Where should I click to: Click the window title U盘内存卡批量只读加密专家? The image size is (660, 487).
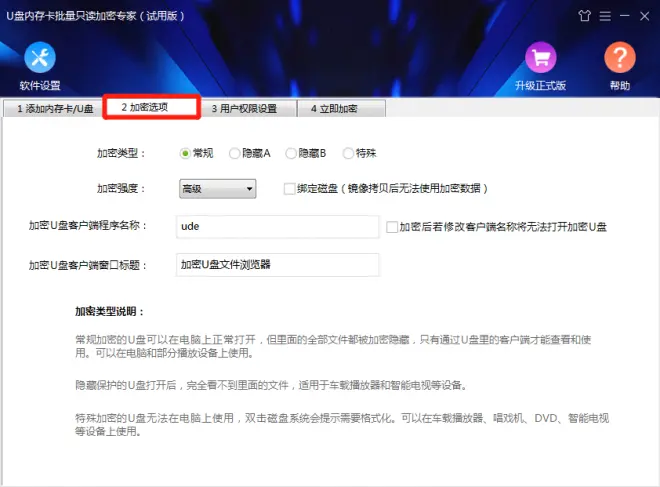coord(95,16)
